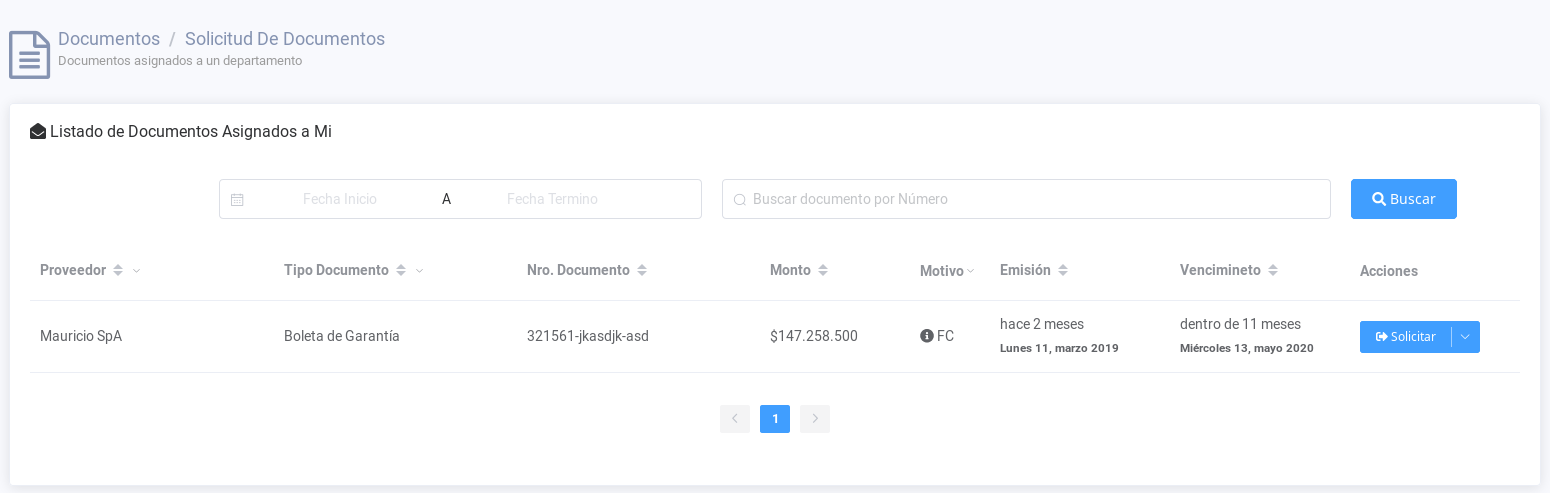This screenshot has height=493, width=1550.
Task: Sort by Monto column arrows
Action: (823, 271)
